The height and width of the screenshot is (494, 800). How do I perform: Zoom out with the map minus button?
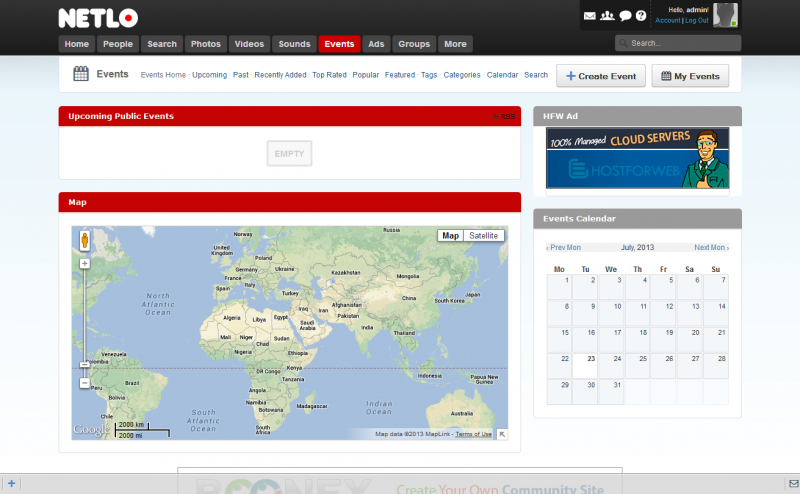tap(85, 383)
